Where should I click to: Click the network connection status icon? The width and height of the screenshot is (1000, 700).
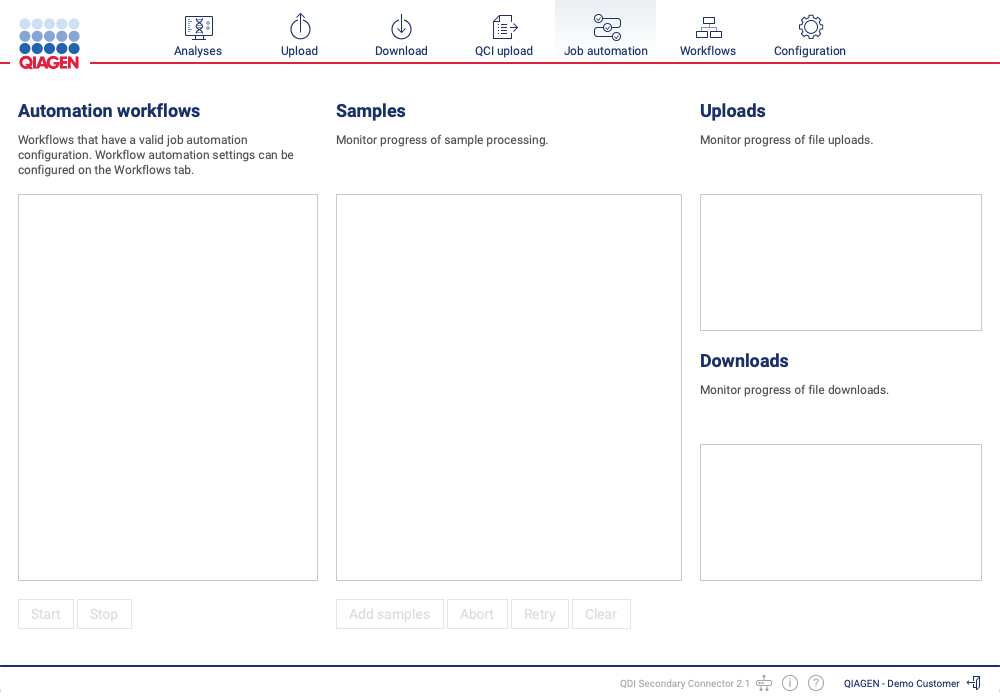coord(764,683)
